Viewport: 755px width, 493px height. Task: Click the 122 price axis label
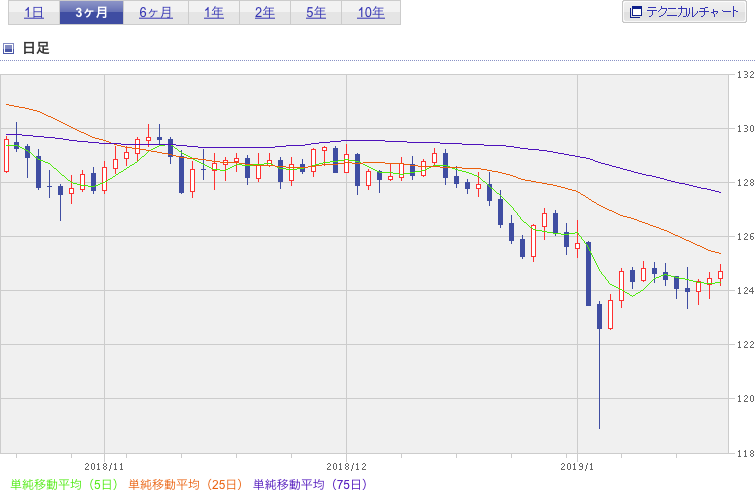(x=746, y=344)
